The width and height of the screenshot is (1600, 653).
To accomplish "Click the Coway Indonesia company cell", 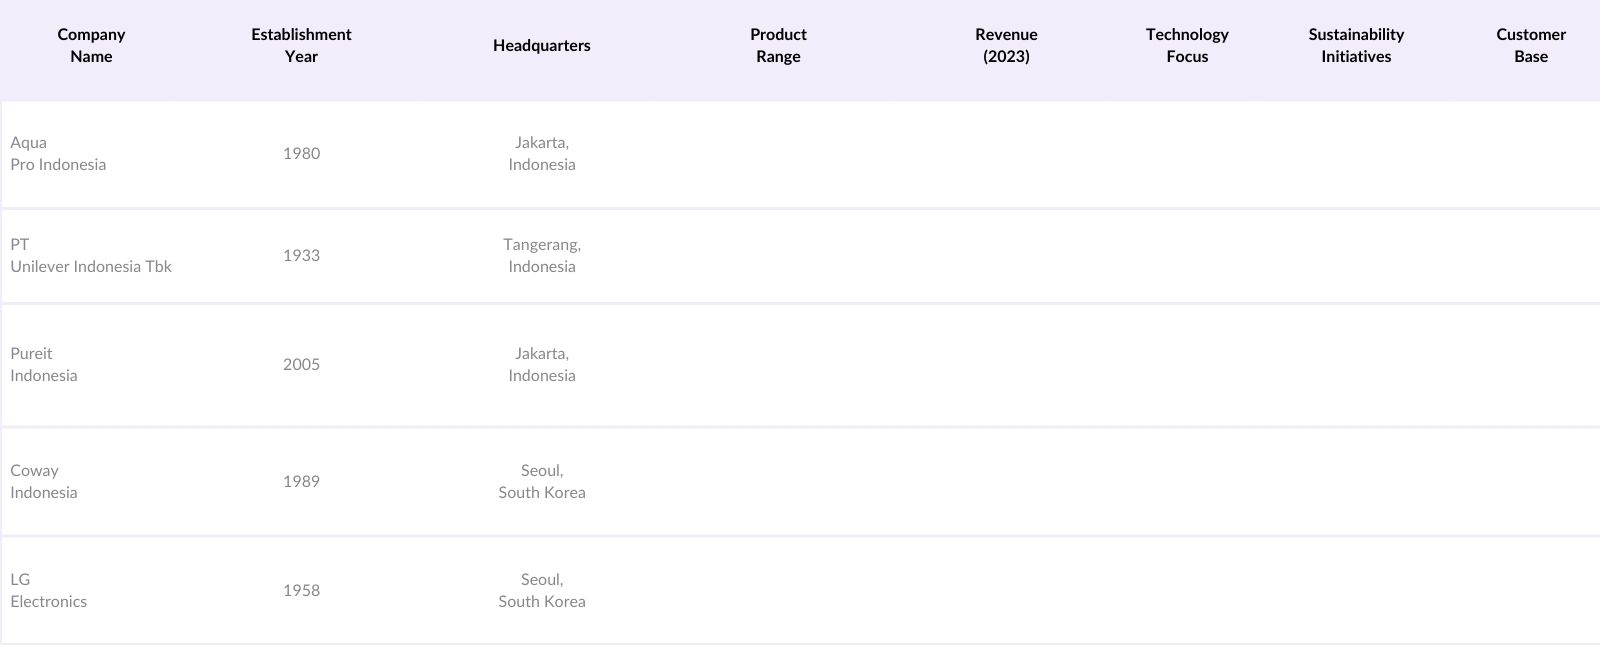I will [44, 482].
